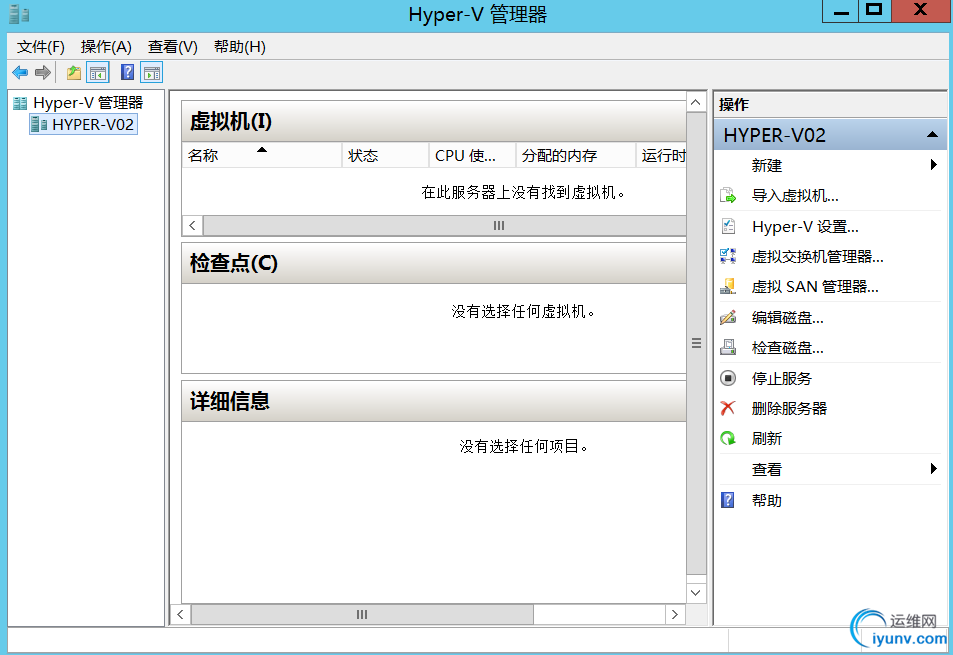The width and height of the screenshot is (953, 655).
Task: Click 刷新 action text
Action: click(766, 439)
